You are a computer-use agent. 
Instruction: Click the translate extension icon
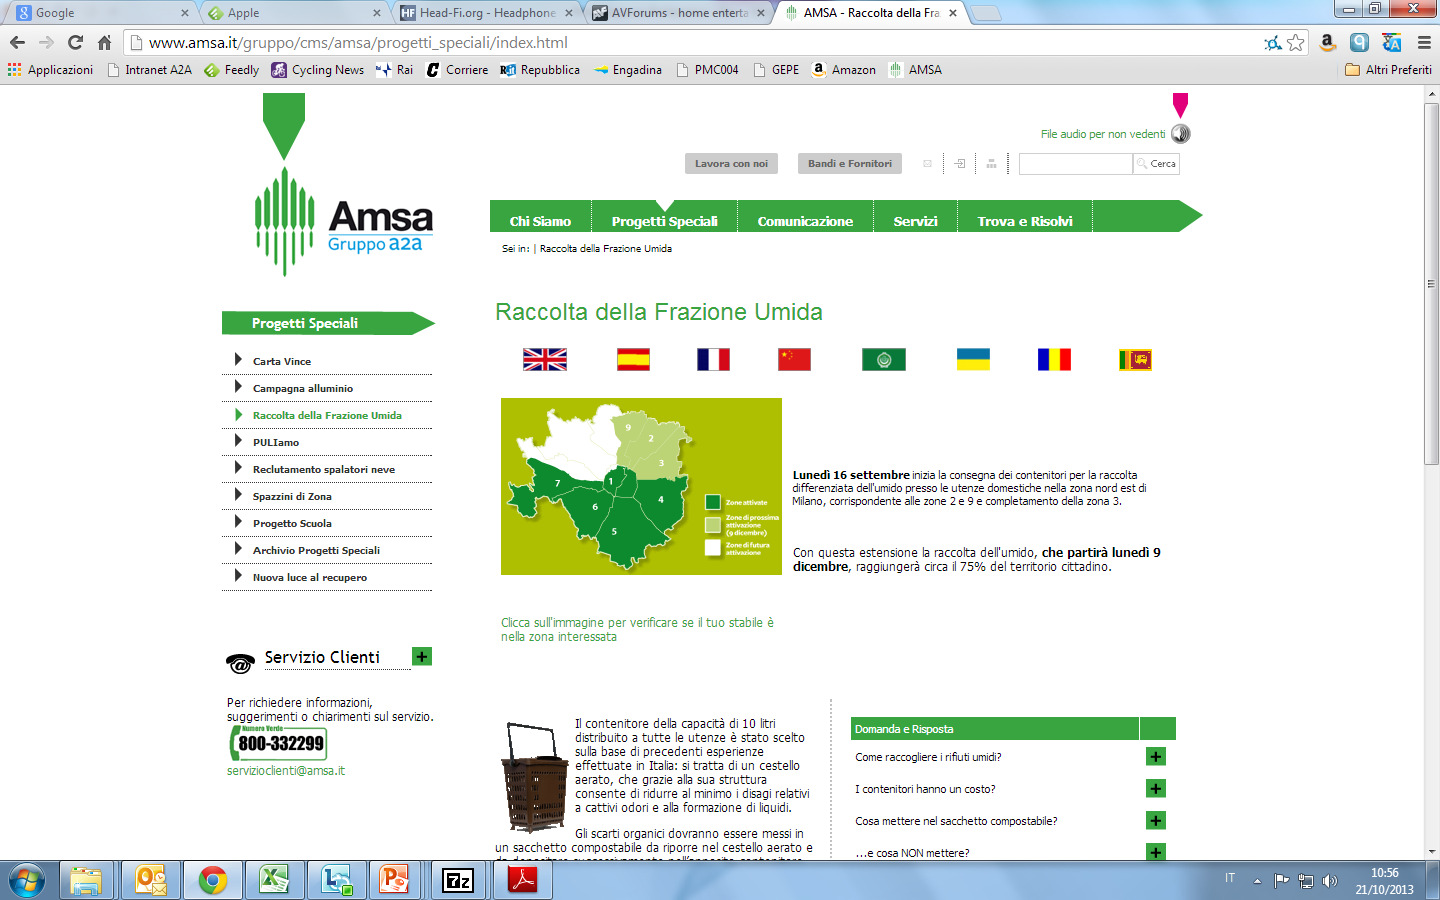(x=1391, y=42)
